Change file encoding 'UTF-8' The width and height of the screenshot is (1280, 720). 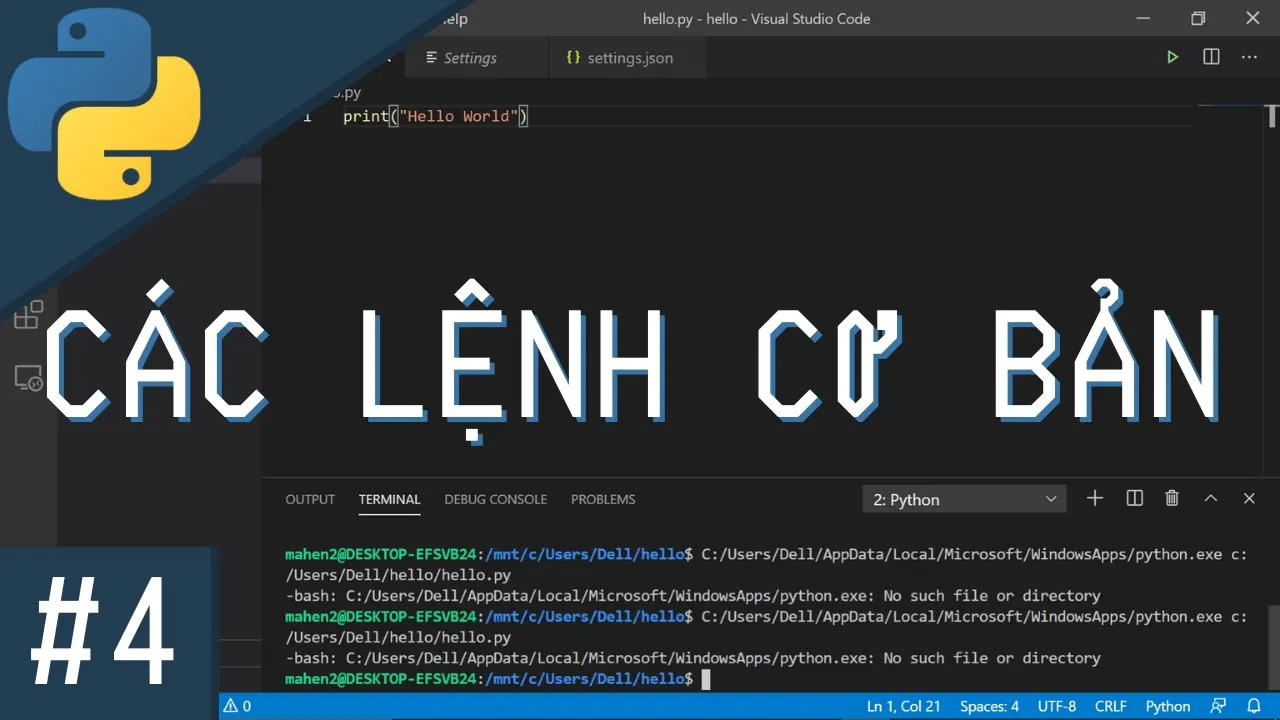coord(1057,706)
